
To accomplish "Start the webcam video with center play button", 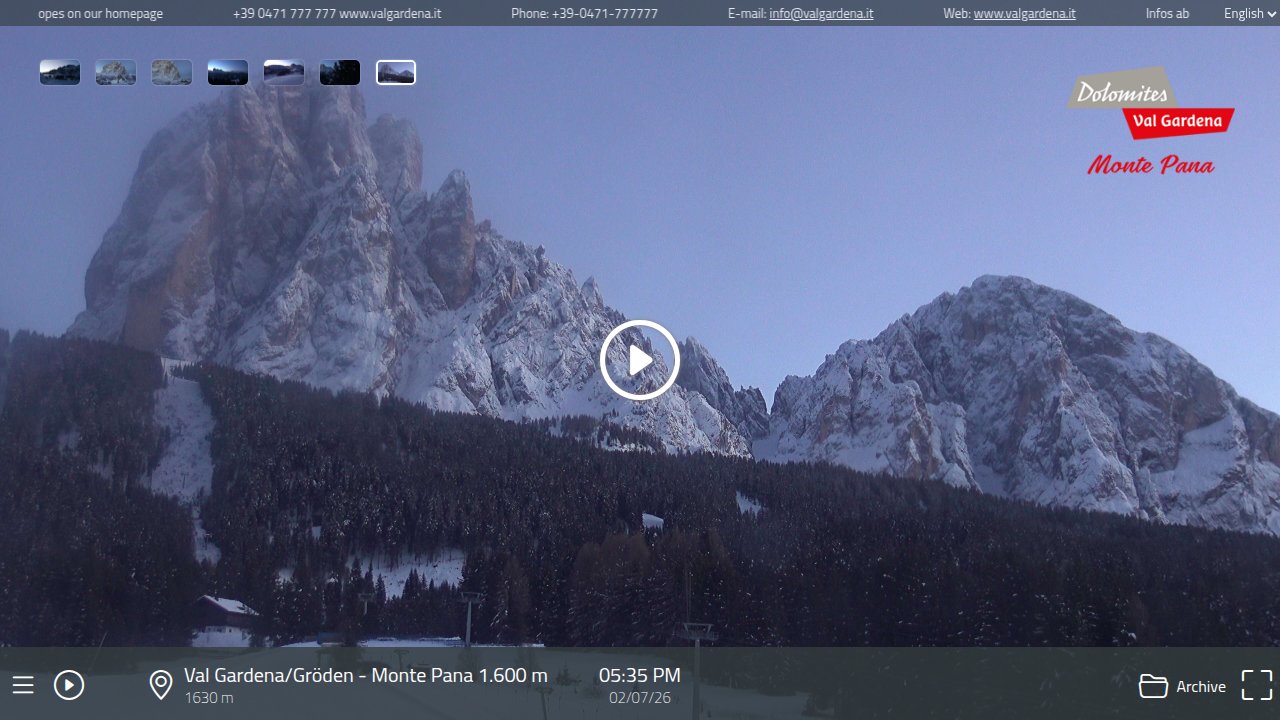I will click(x=639, y=360).
